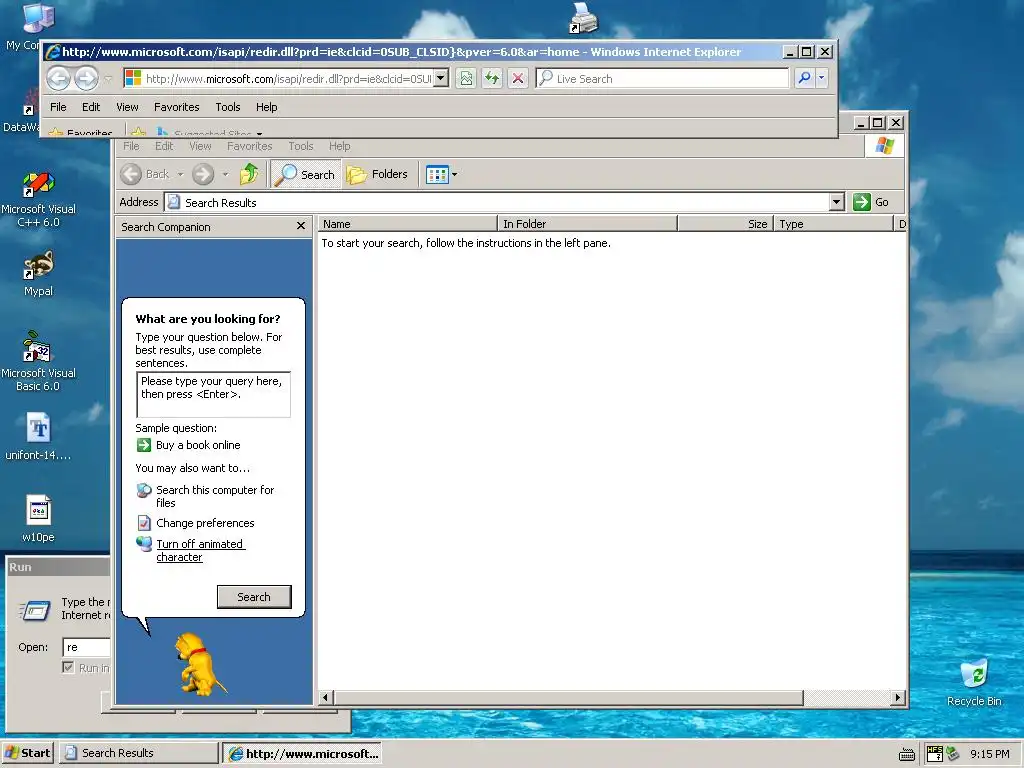Click keyboard icon in system tray
This screenshot has height=768, width=1024.
point(906,754)
